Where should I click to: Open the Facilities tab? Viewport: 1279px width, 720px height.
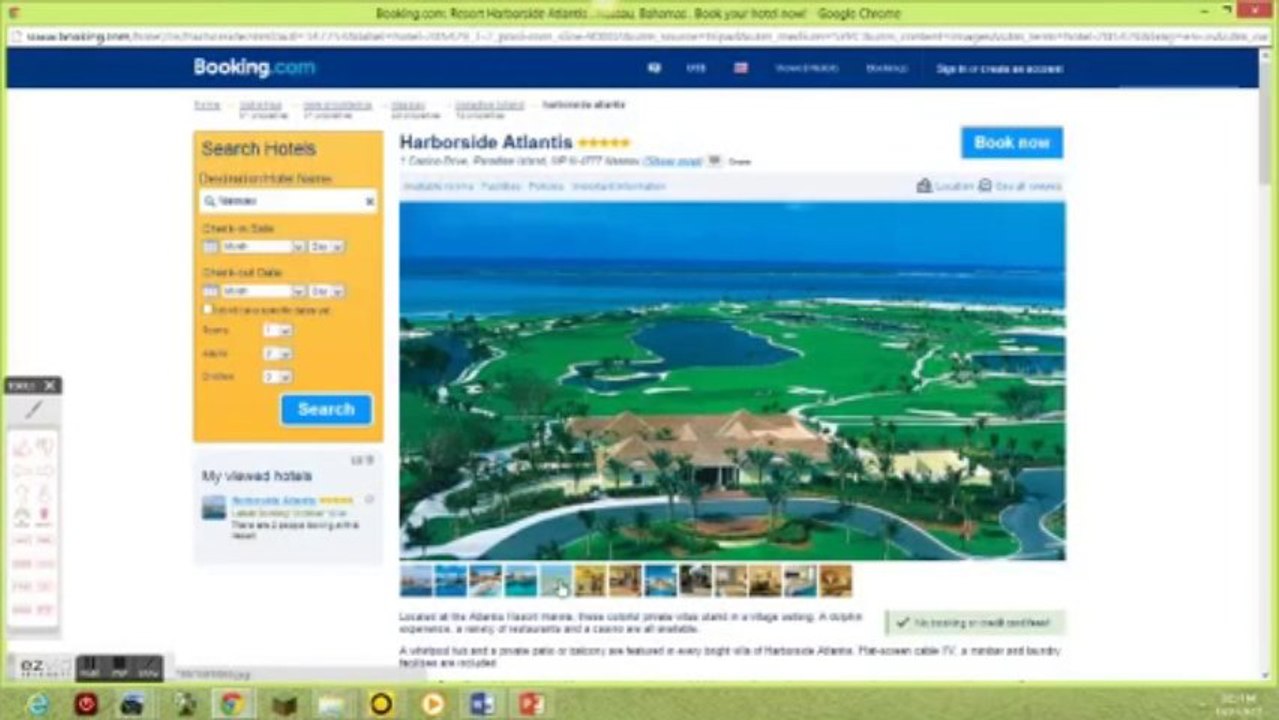[501, 186]
